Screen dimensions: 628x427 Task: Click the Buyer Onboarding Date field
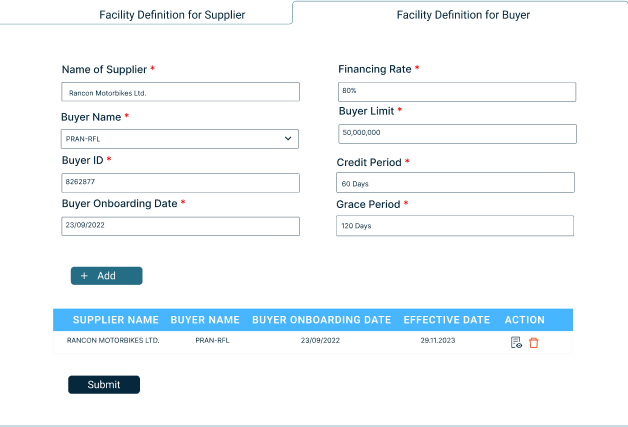tap(180, 226)
